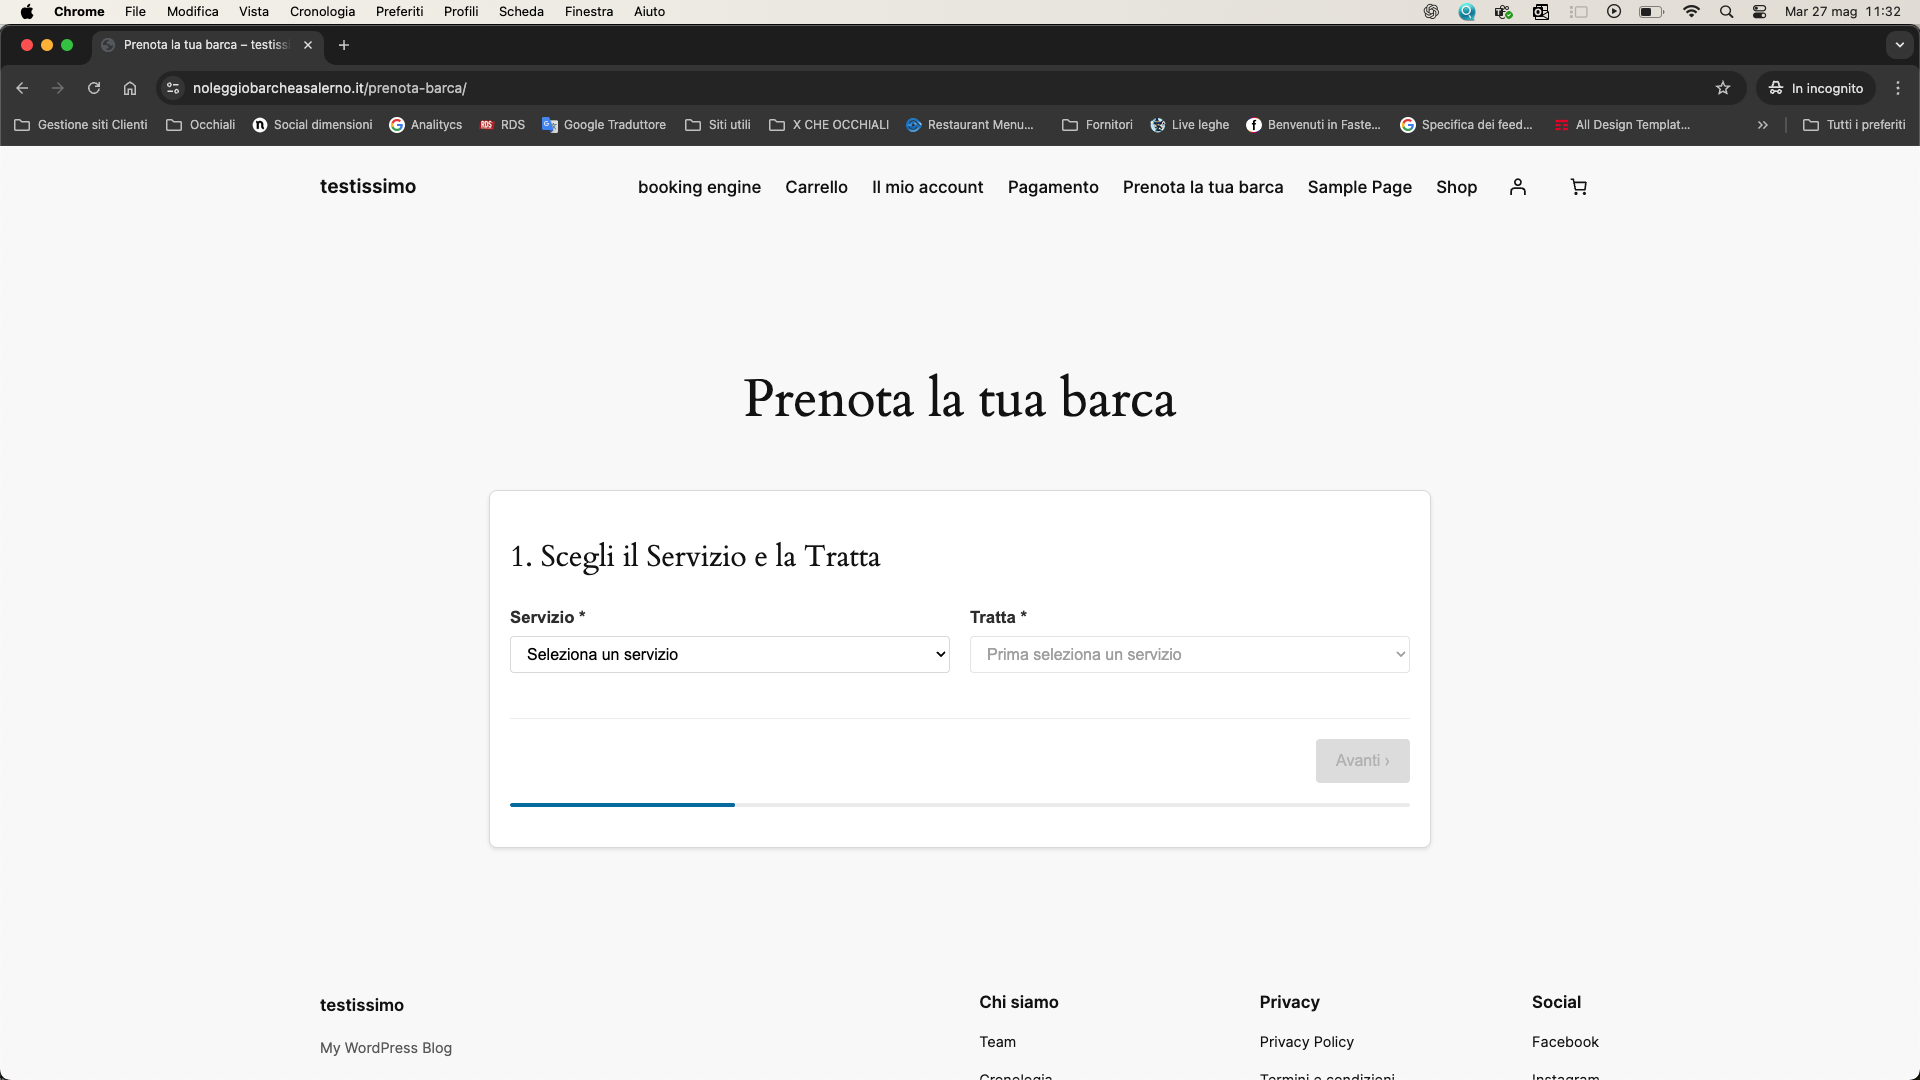Image resolution: width=1920 pixels, height=1080 pixels.
Task: Open a new tab with plus icon
Action: point(344,45)
